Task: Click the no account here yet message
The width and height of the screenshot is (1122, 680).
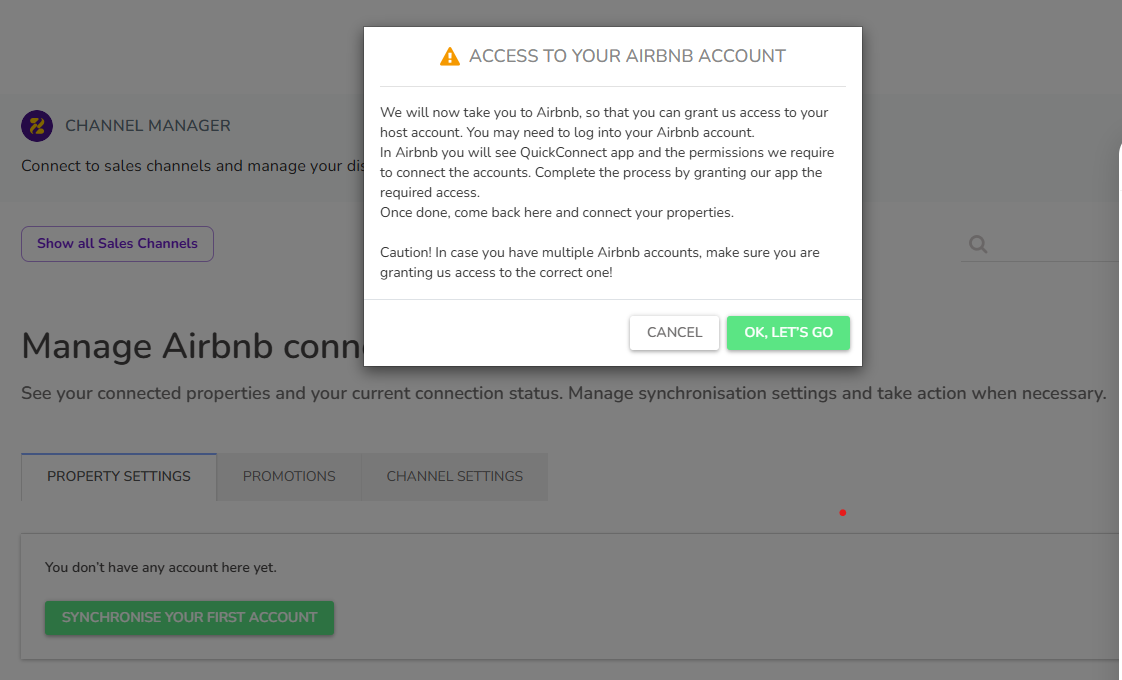Action: pos(161,568)
